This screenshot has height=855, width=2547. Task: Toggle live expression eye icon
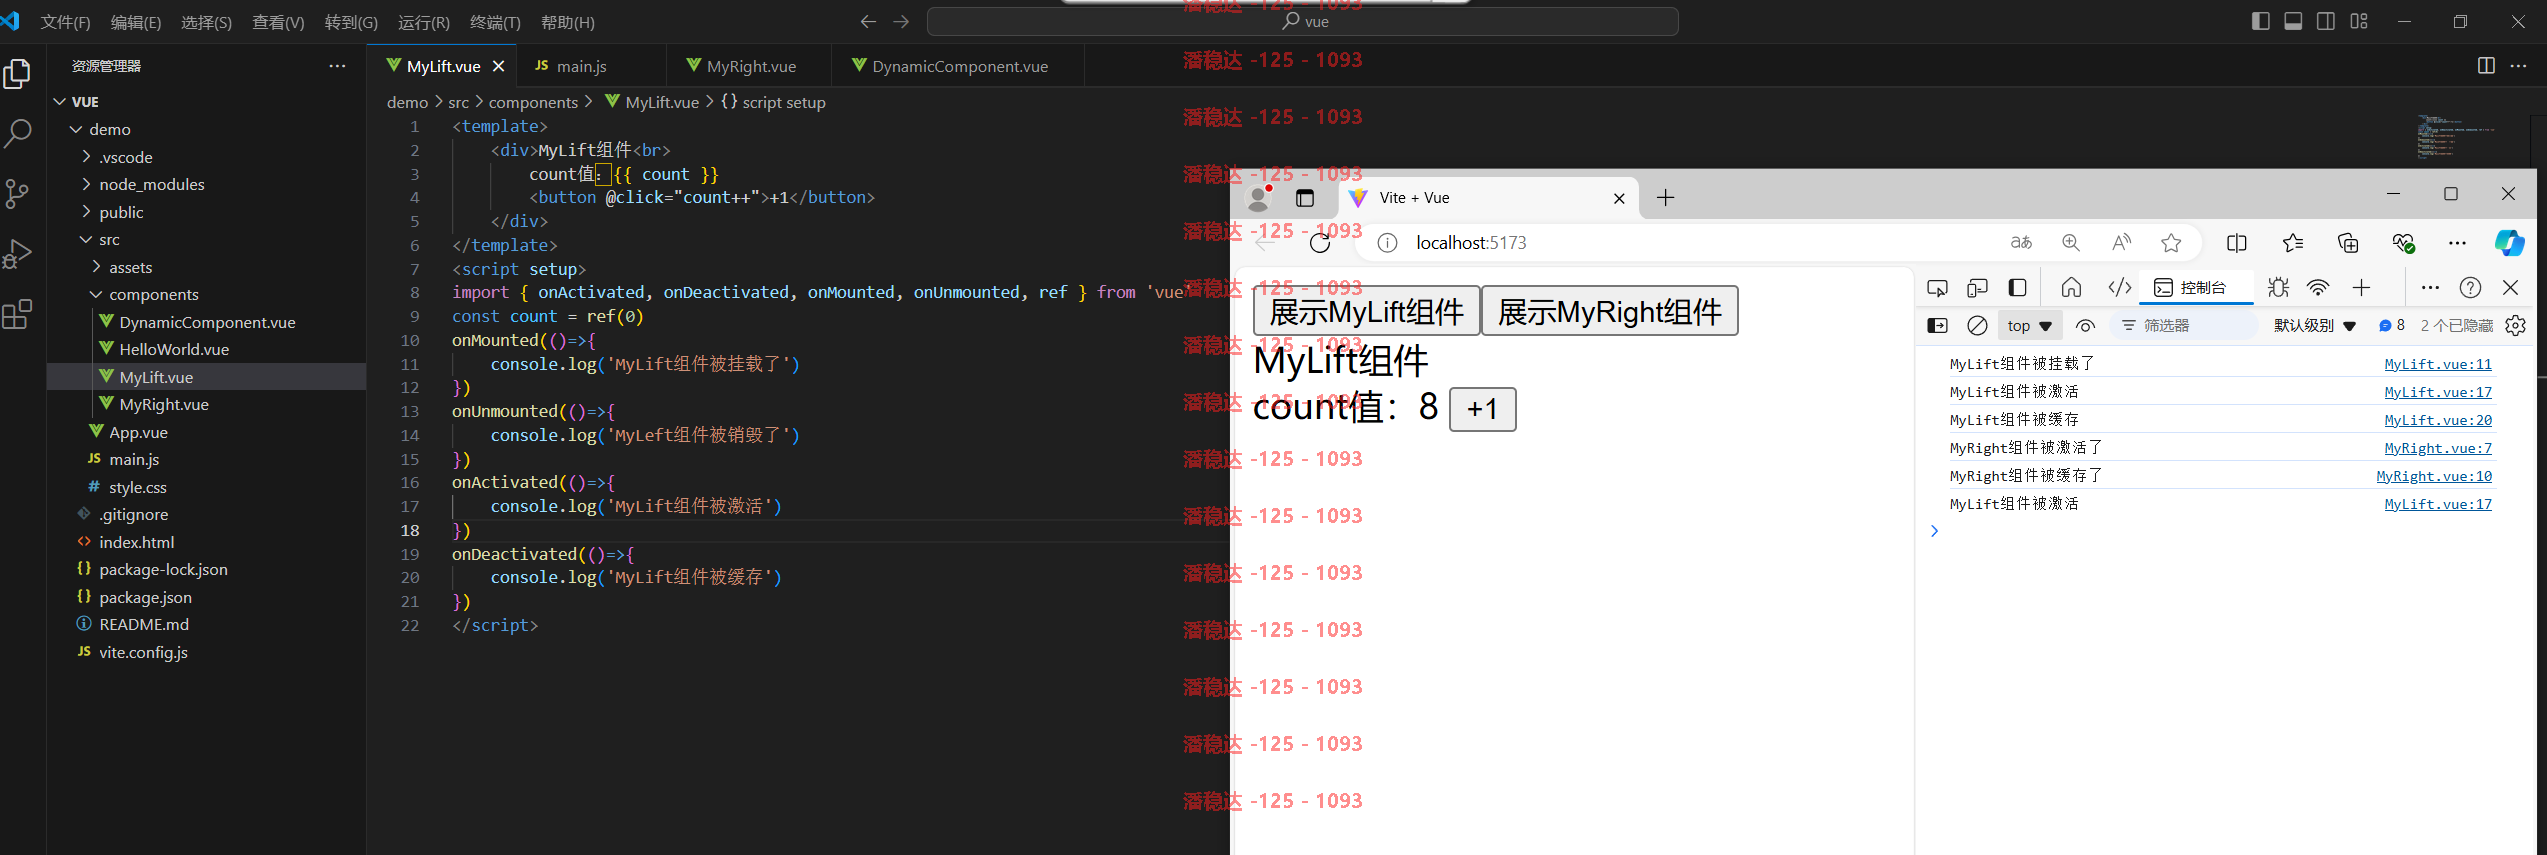2085,326
